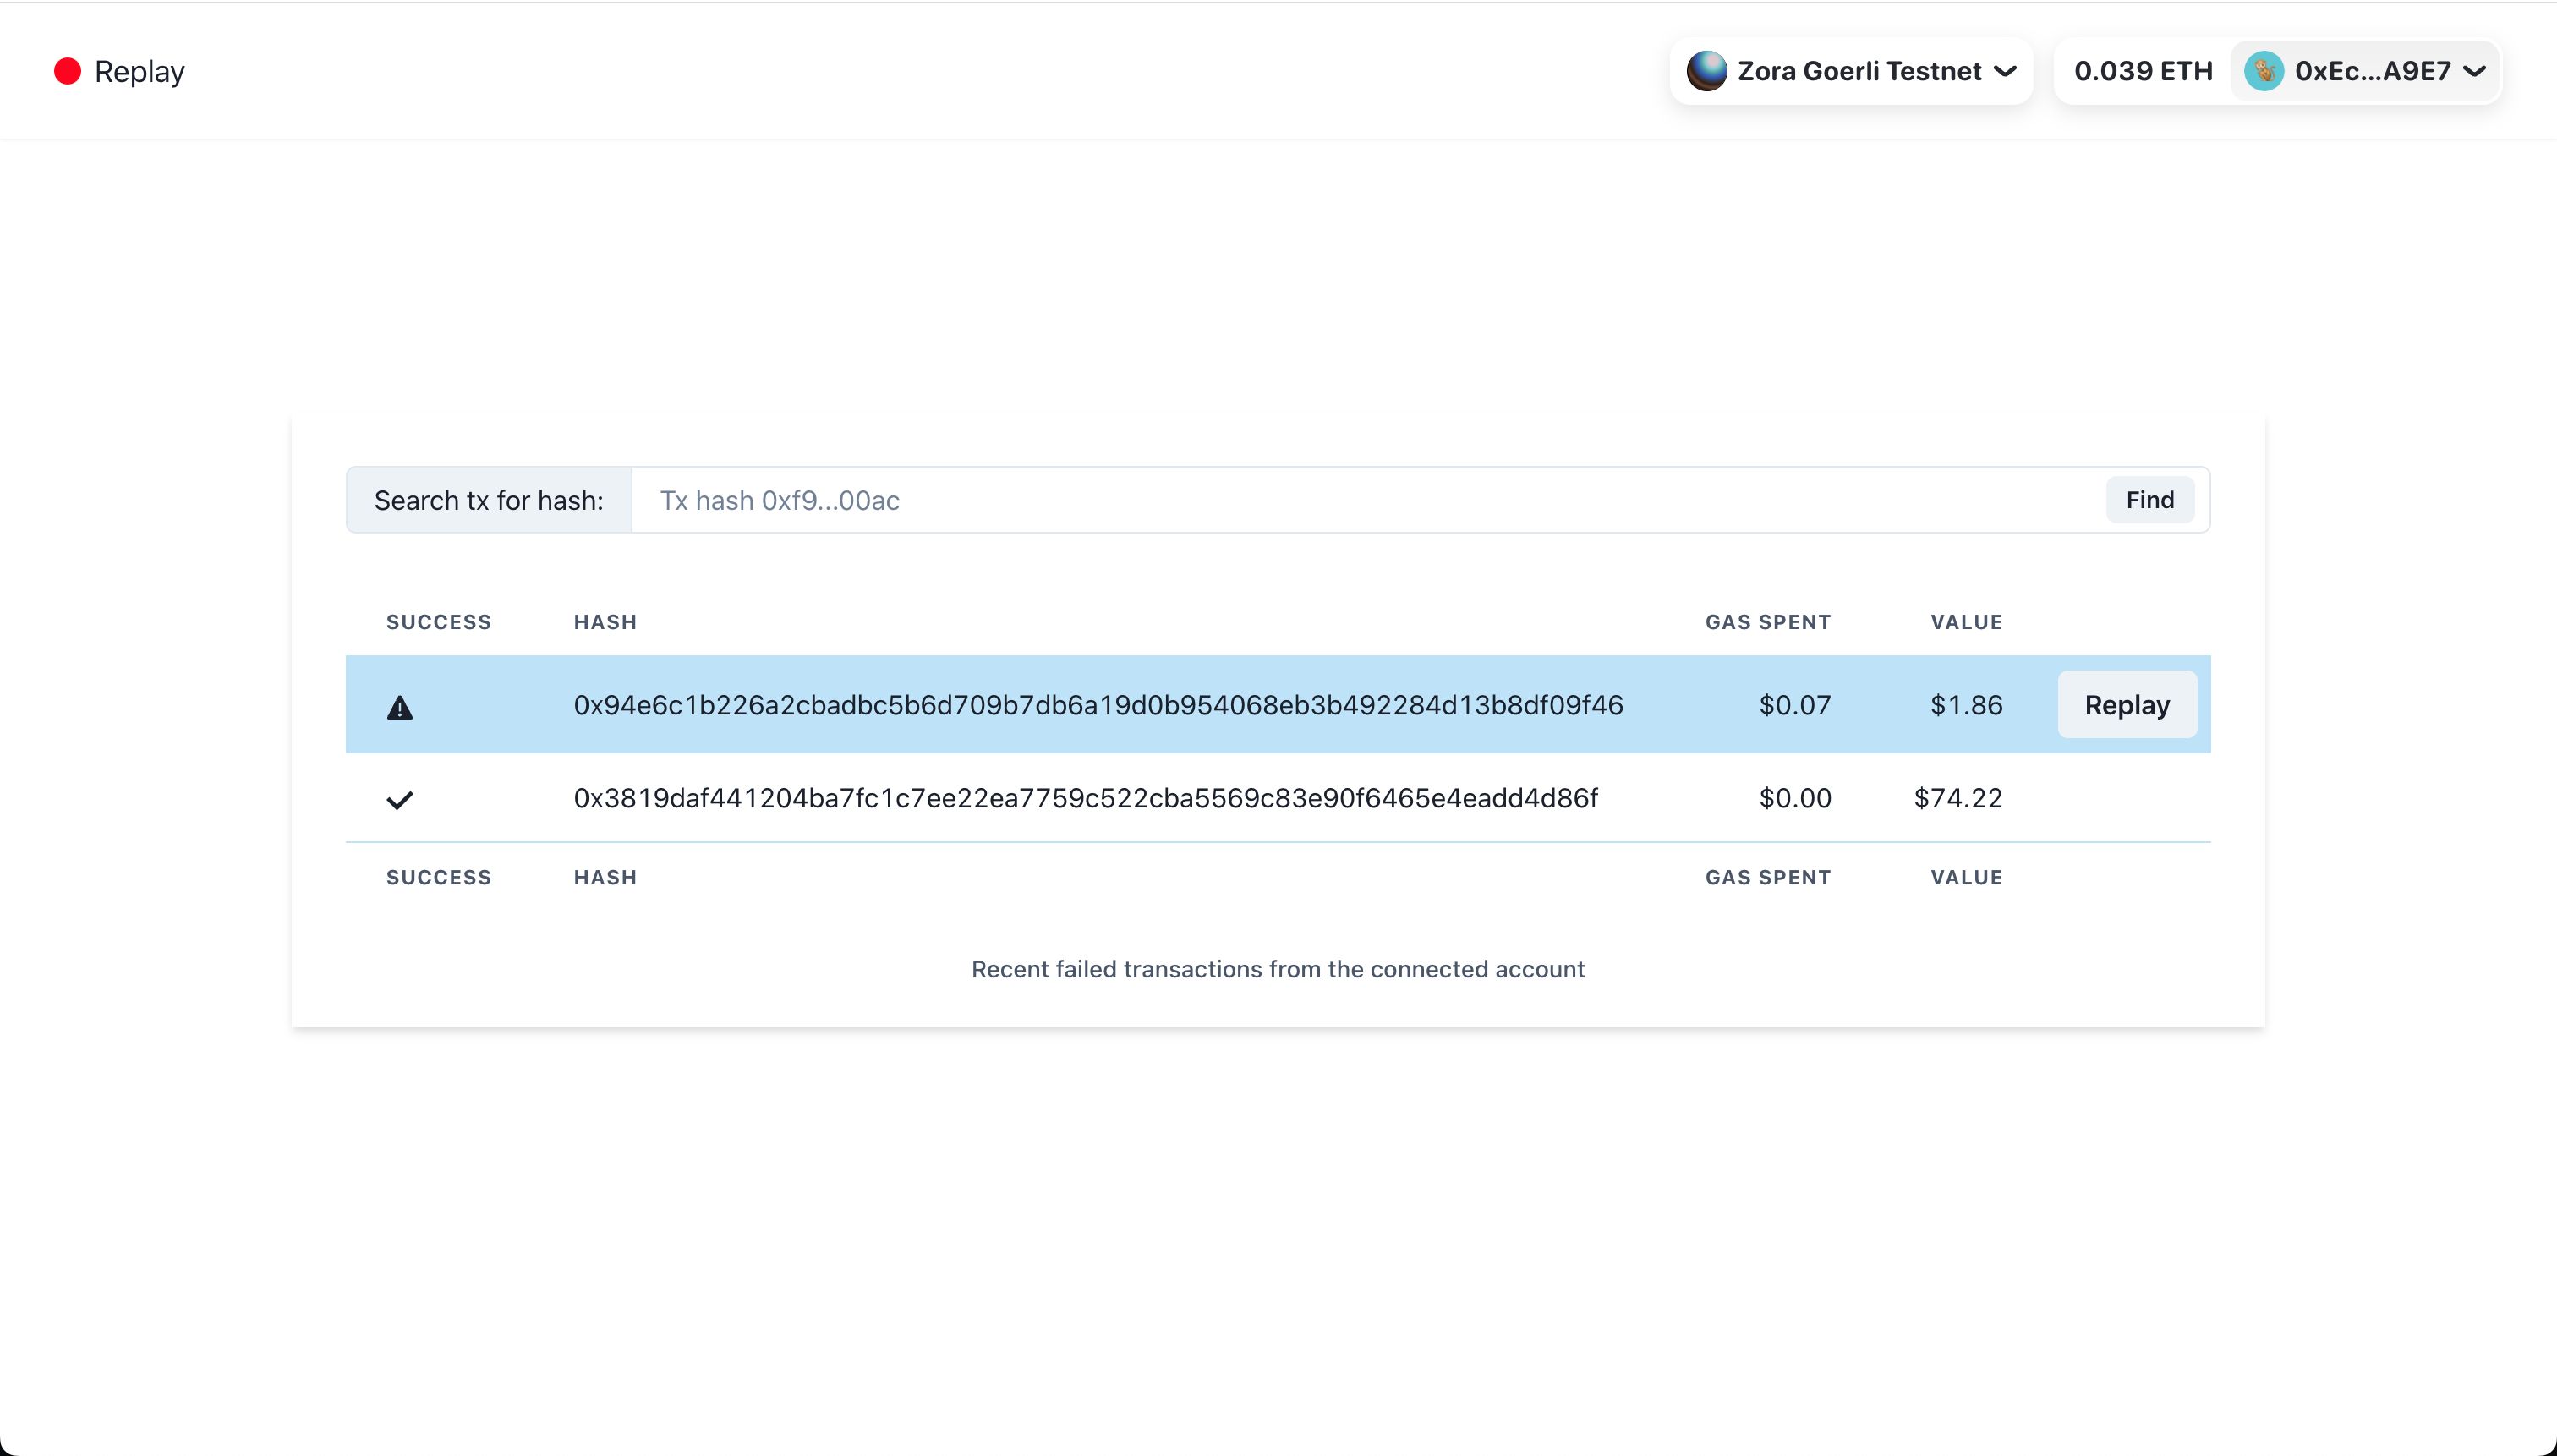This screenshot has height=1456, width=2557.
Task: Click the 0.039 ETH balance
Action: coord(2143,71)
